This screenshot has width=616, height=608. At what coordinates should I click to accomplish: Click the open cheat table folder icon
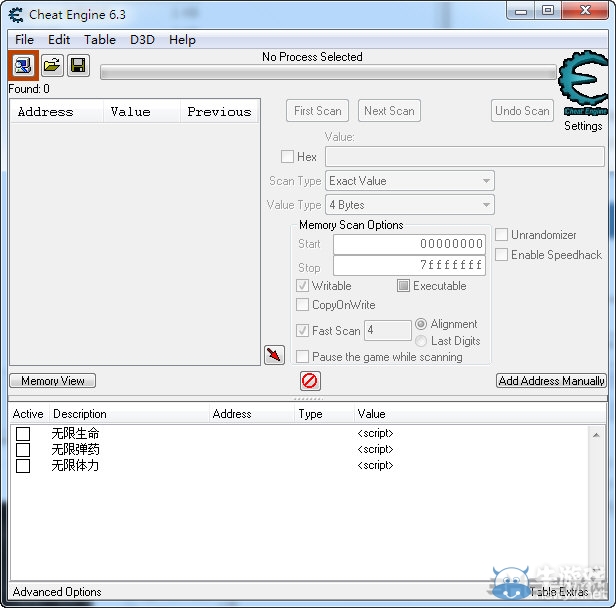click(x=52, y=65)
